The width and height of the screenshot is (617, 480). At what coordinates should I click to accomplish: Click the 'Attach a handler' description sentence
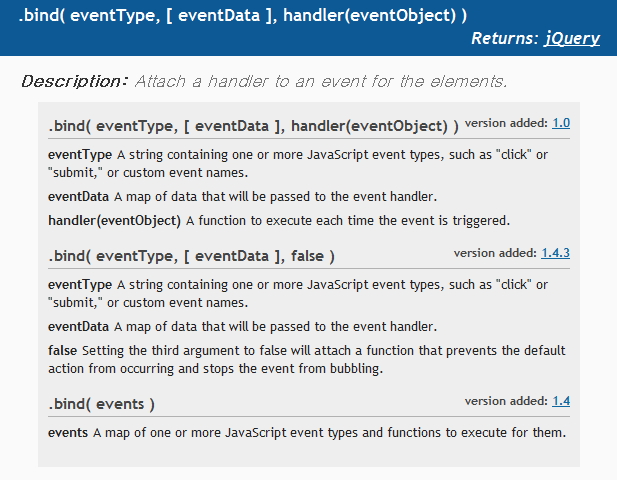click(x=321, y=81)
